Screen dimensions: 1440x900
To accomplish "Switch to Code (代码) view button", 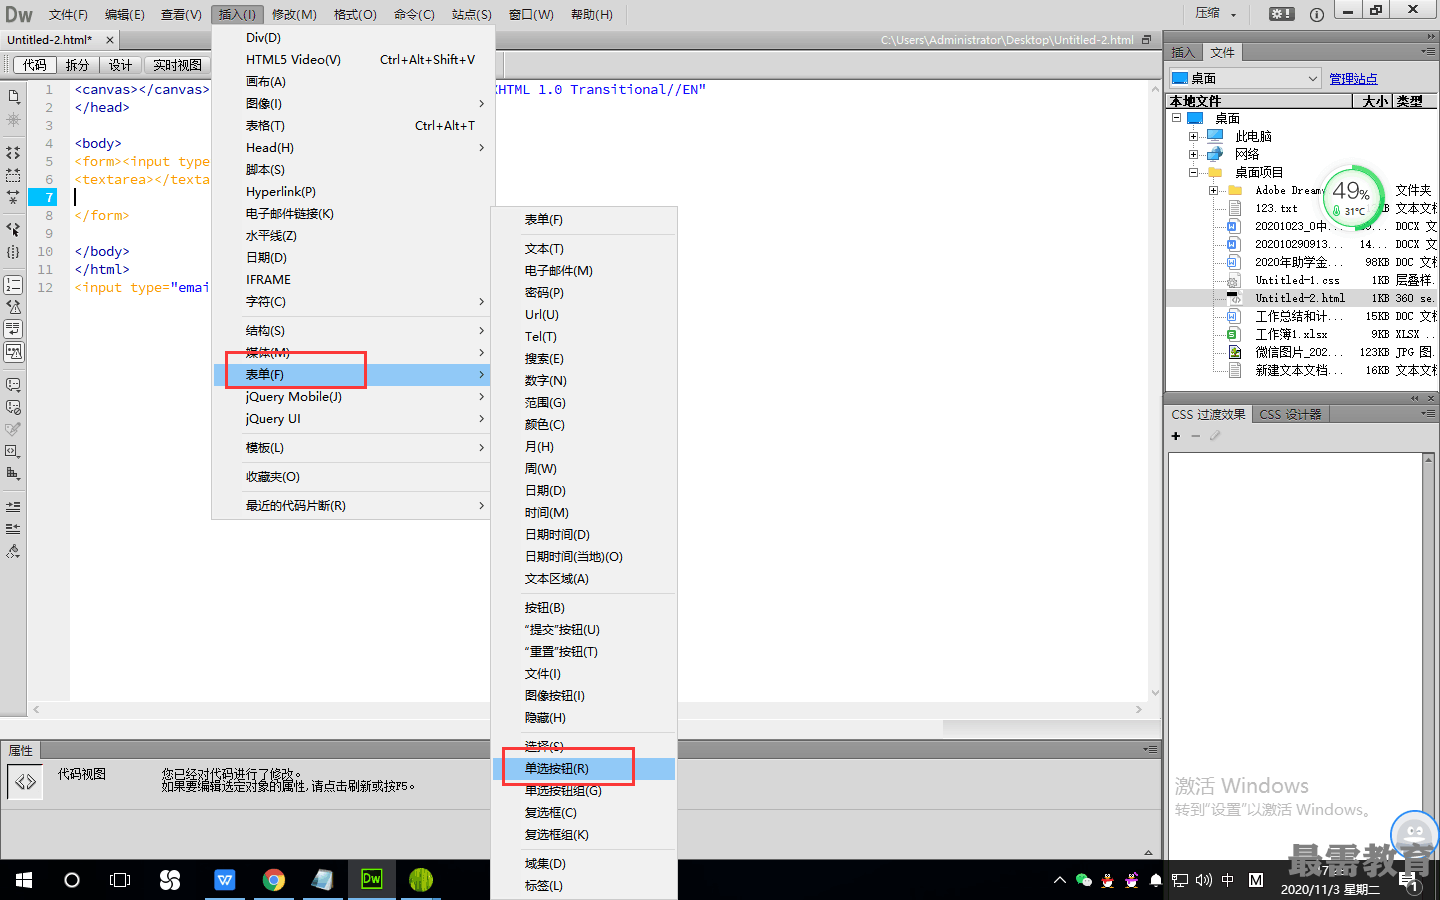I will point(35,65).
